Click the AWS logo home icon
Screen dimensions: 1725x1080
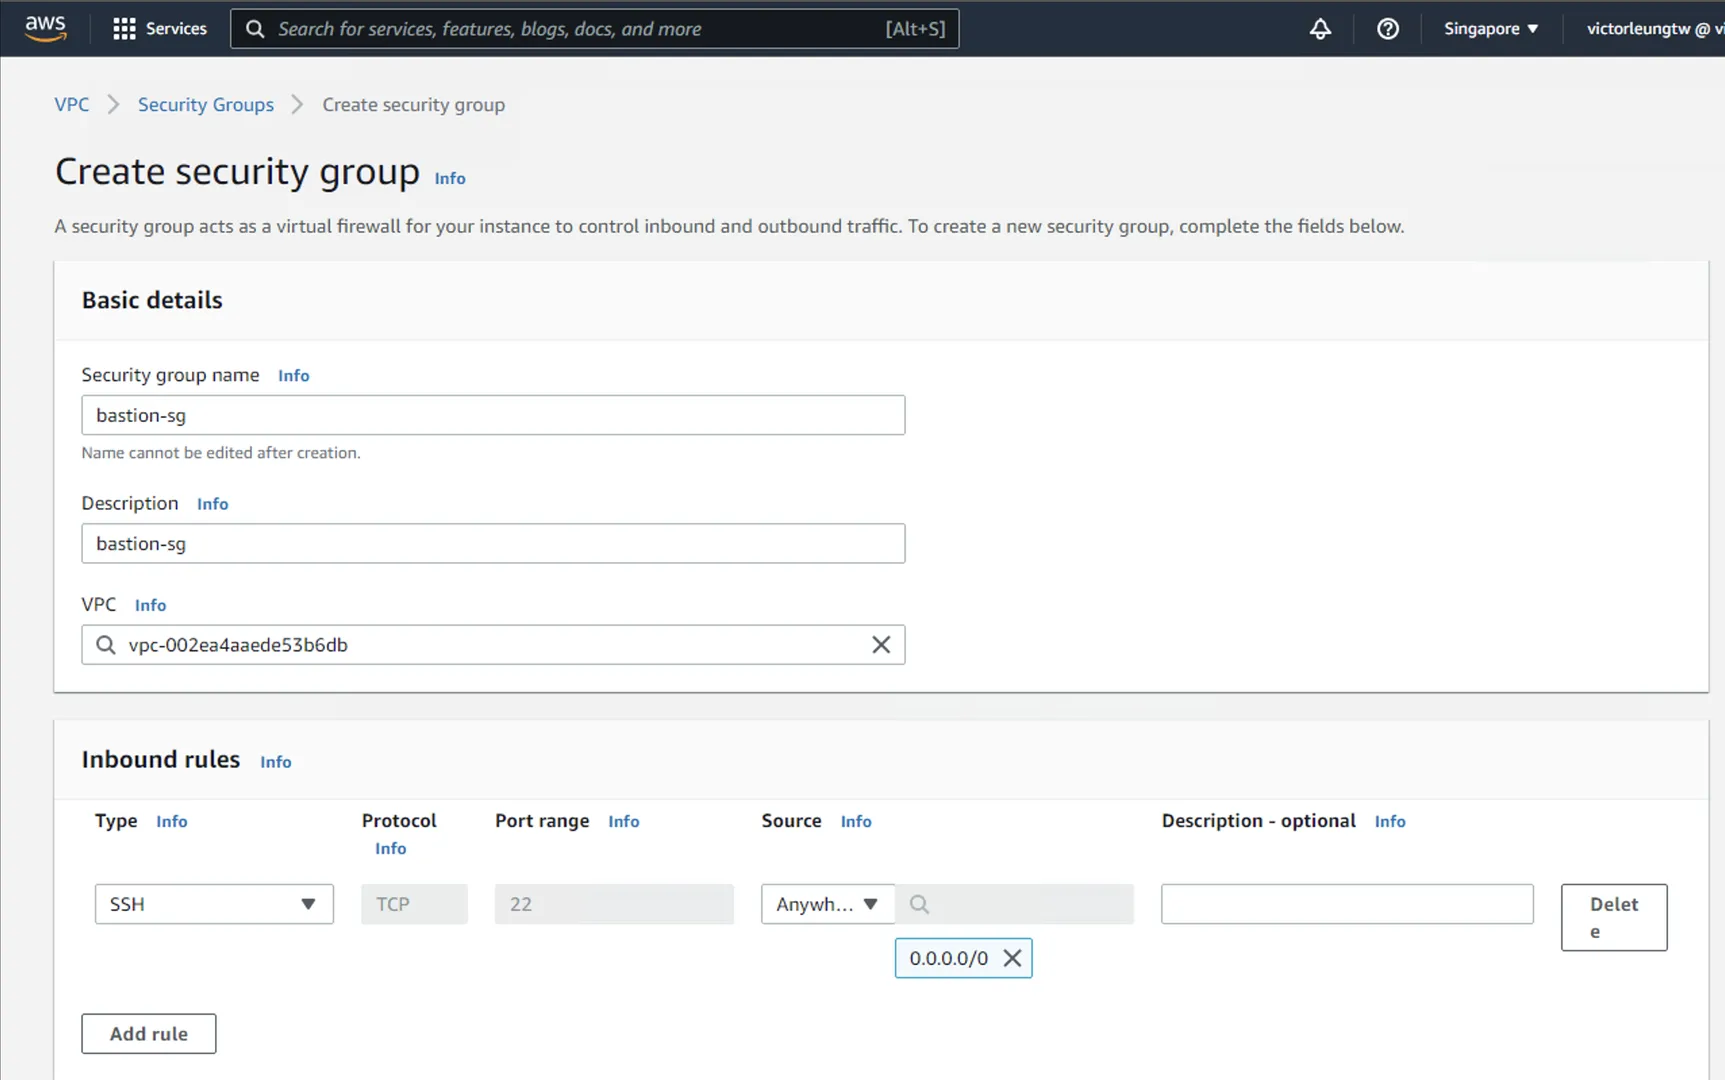click(45, 28)
